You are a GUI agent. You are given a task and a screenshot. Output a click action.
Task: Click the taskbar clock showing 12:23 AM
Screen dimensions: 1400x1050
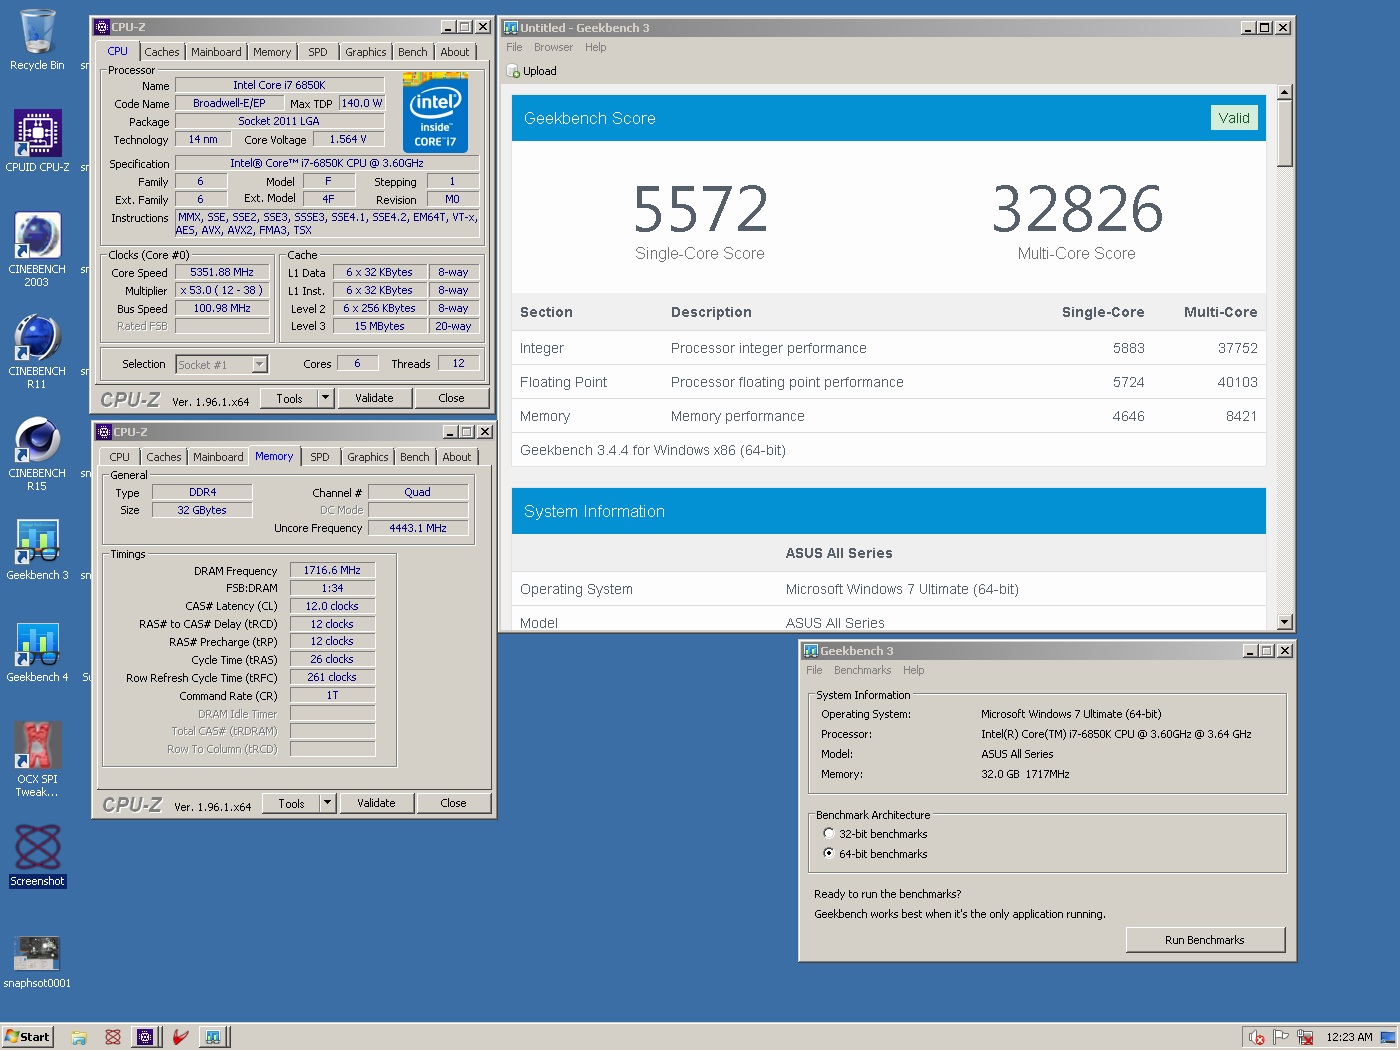[1349, 1037]
